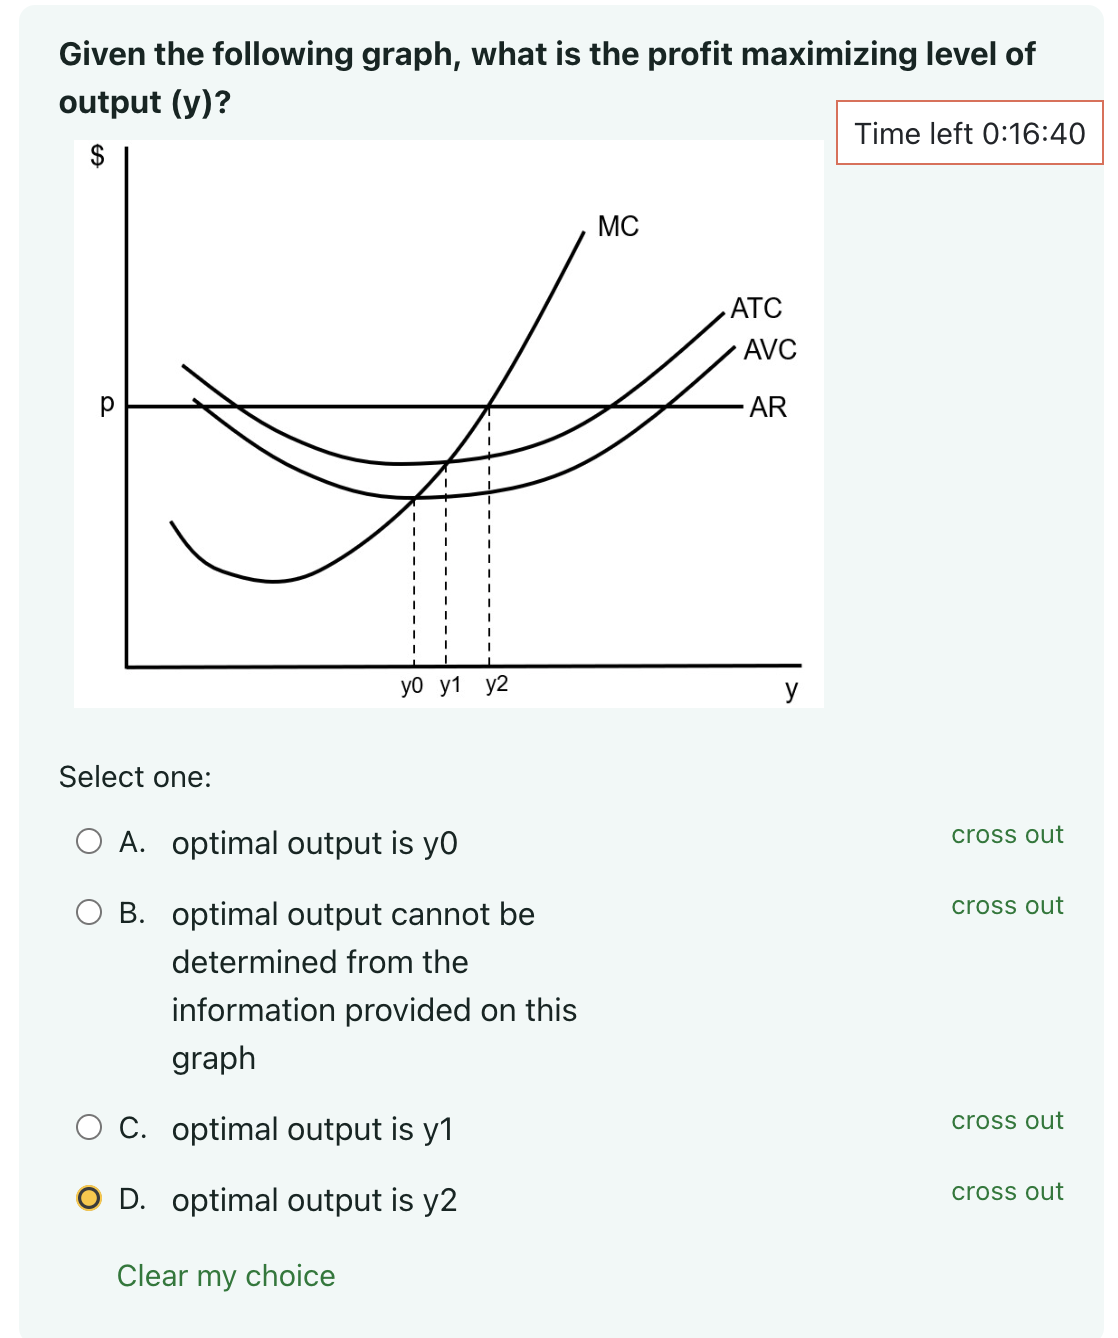Screen dimensions: 1118x1338
Task: Select radio button for option C
Action: (x=91, y=1128)
